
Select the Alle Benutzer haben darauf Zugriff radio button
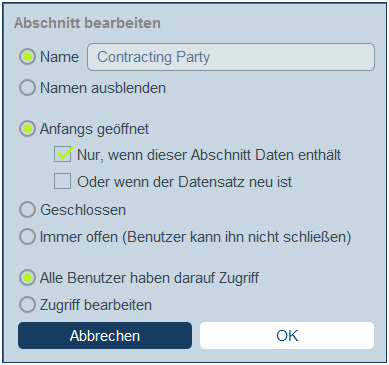tap(27, 278)
